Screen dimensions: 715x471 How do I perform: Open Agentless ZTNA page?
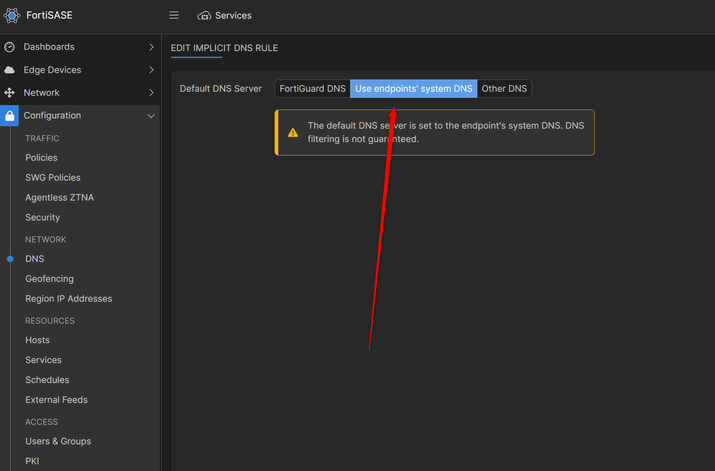tap(59, 198)
